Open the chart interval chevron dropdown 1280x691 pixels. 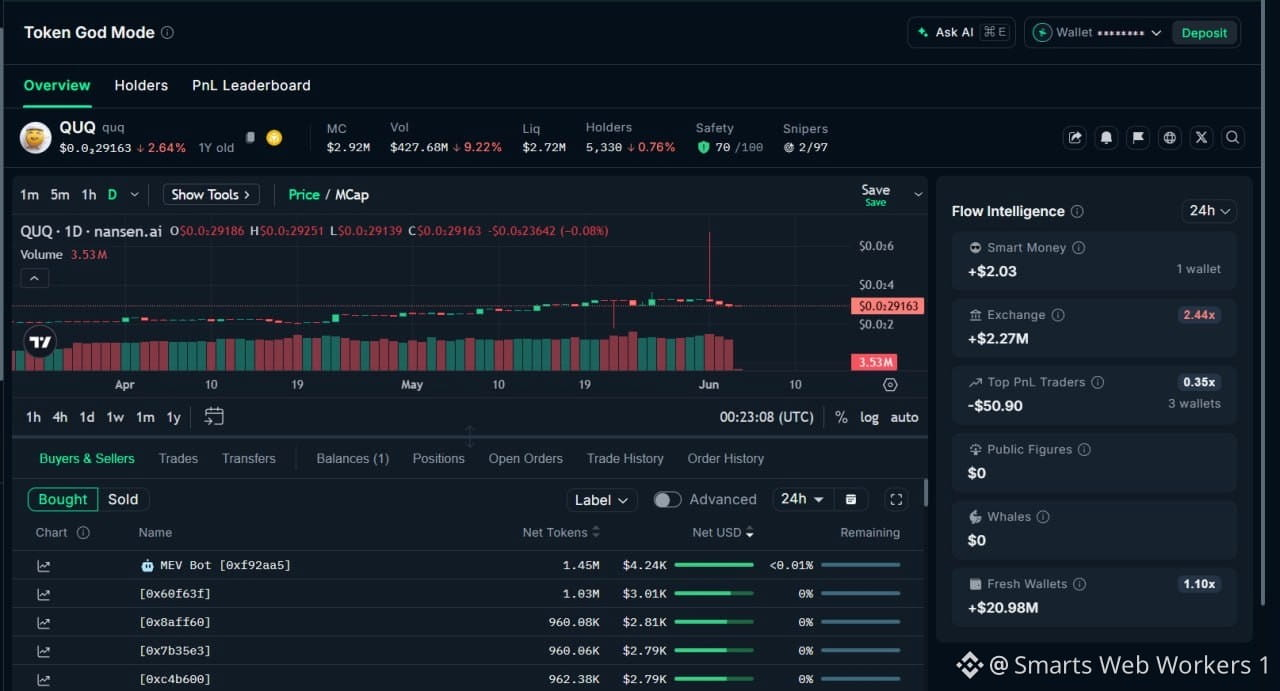pyautogui.click(x=135, y=194)
